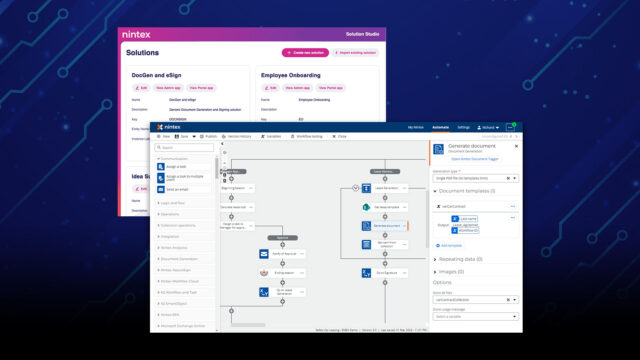Open the Select a variable dropdown
Viewport: 640px width, 360px height.
pyautogui.click(x=476, y=317)
